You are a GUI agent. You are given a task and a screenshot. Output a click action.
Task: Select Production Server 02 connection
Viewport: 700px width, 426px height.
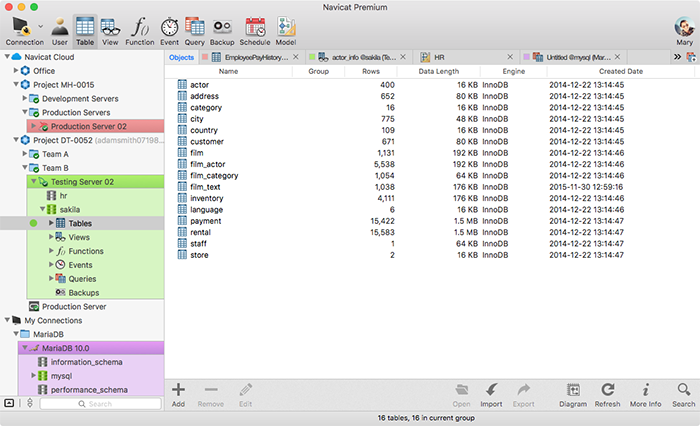(x=95, y=126)
